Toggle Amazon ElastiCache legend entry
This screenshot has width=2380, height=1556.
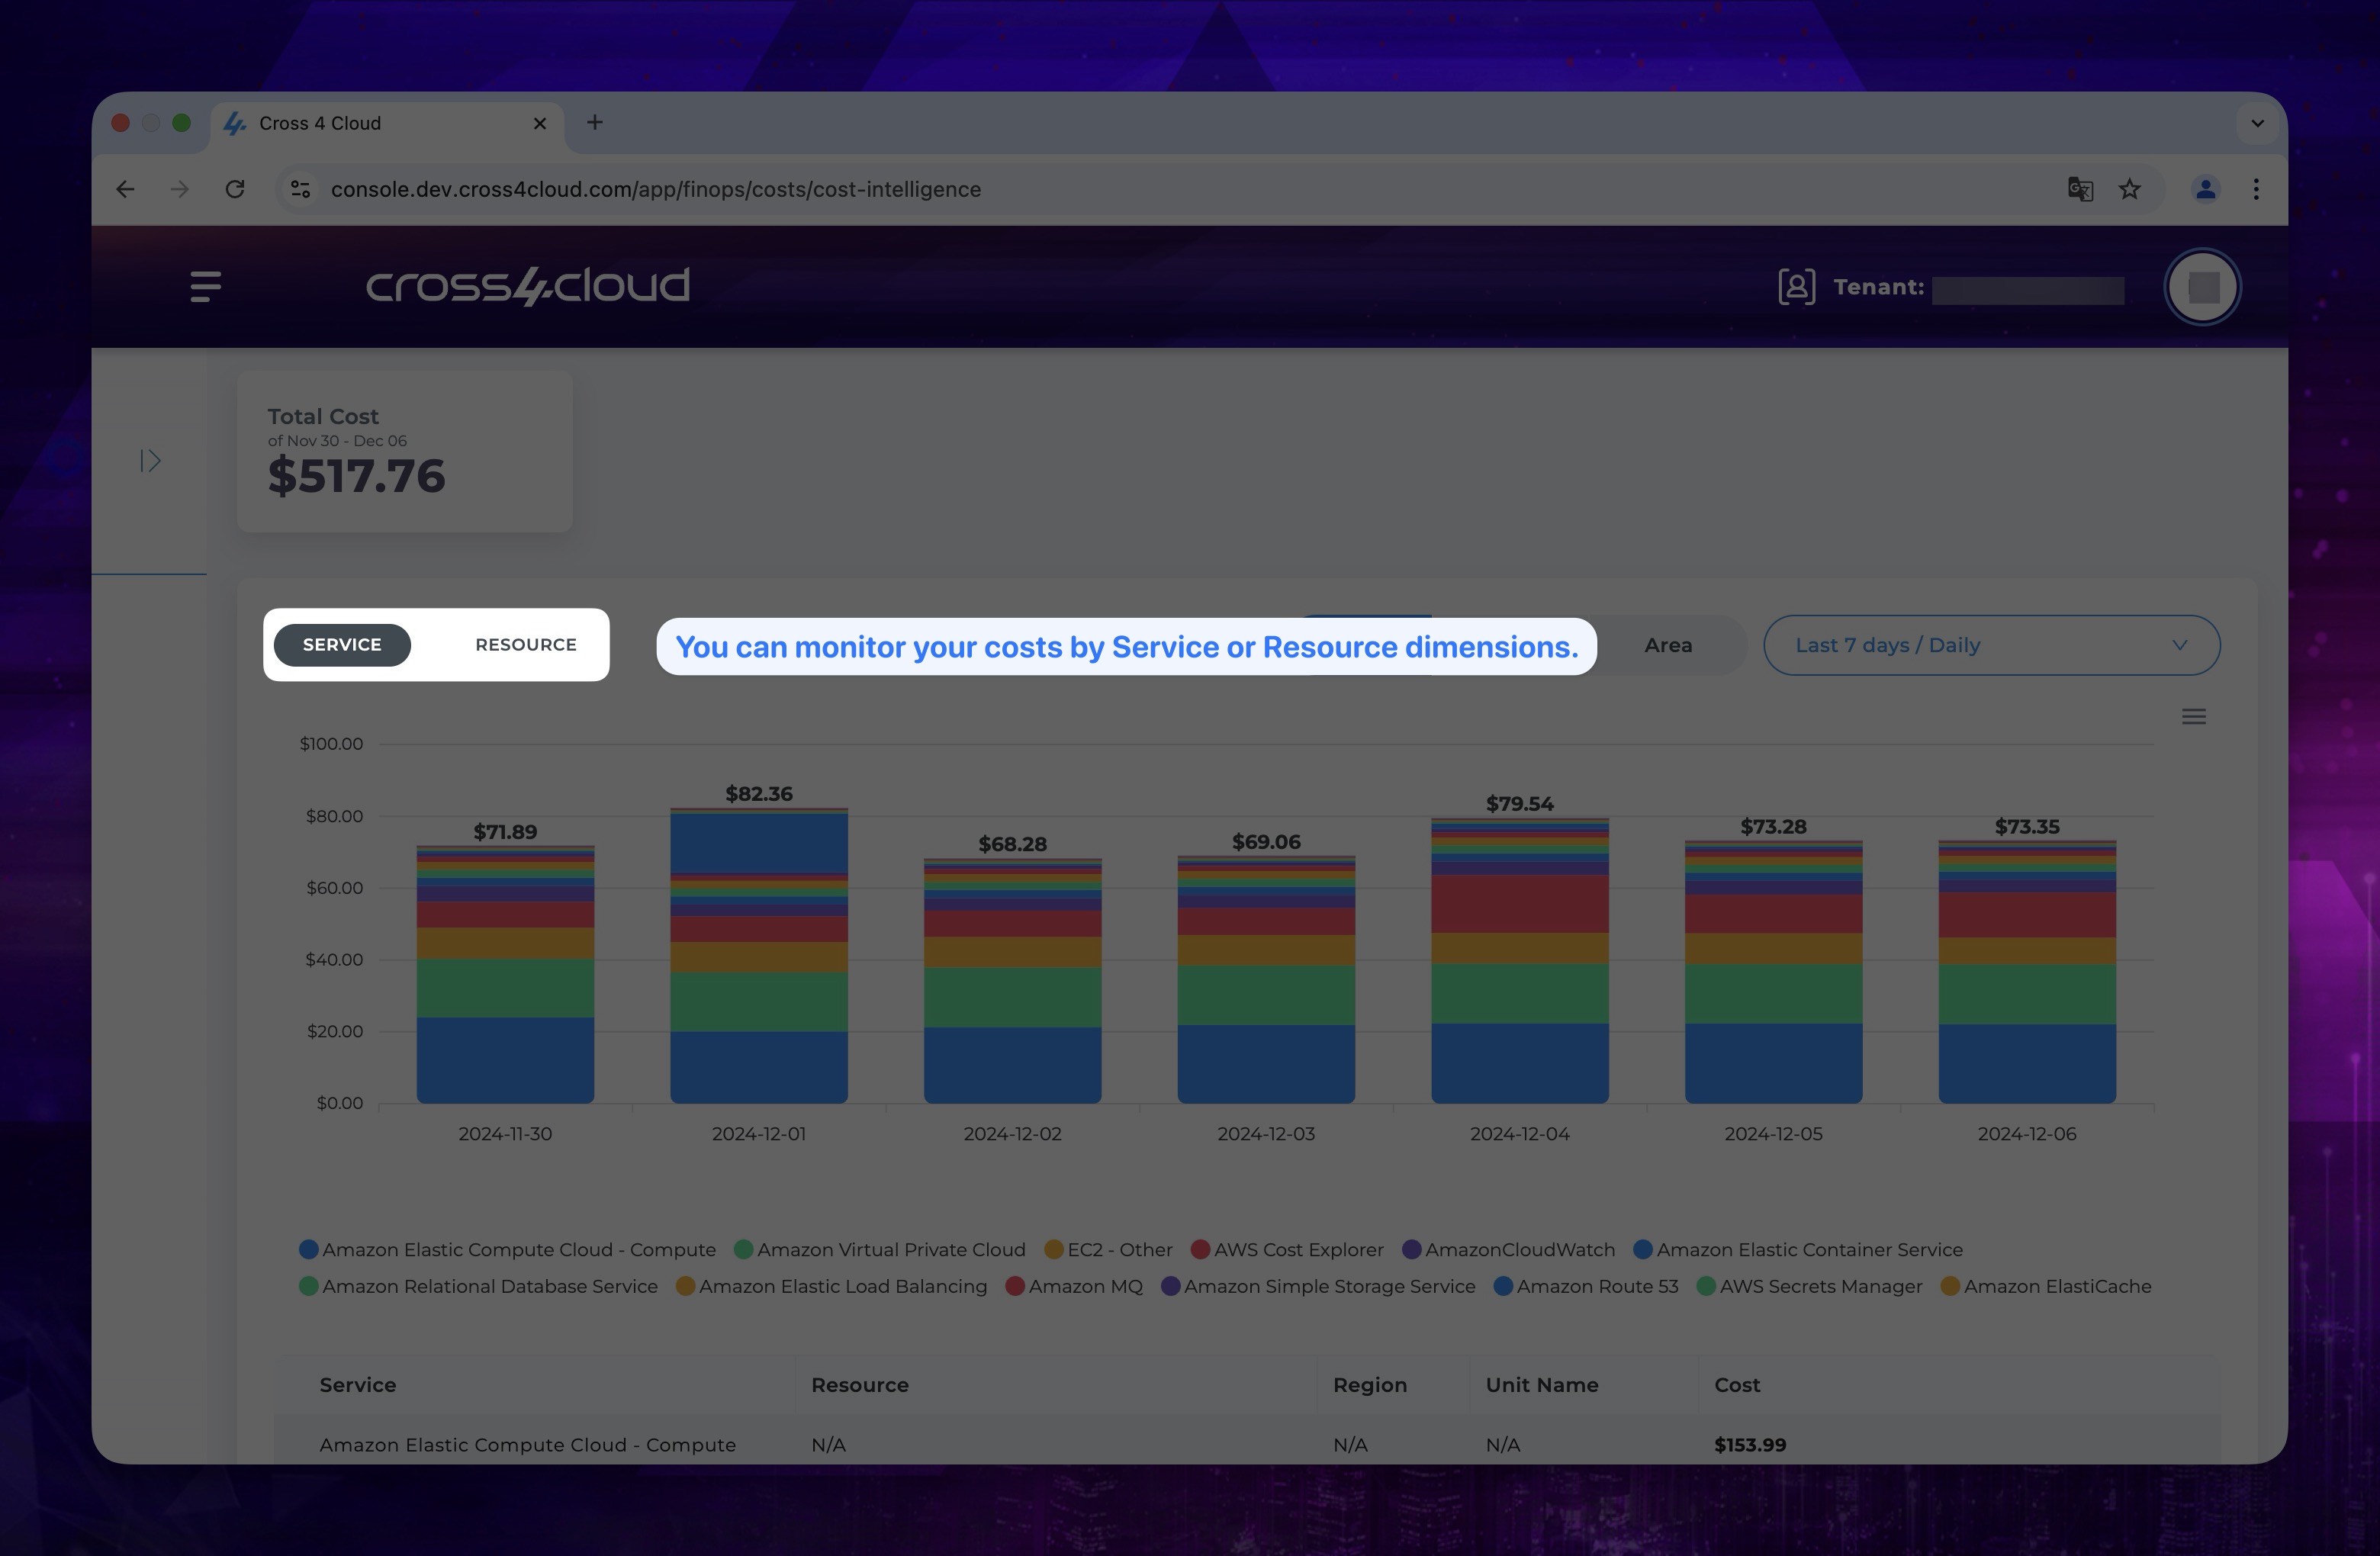pyautogui.click(x=2046, y=1287)
